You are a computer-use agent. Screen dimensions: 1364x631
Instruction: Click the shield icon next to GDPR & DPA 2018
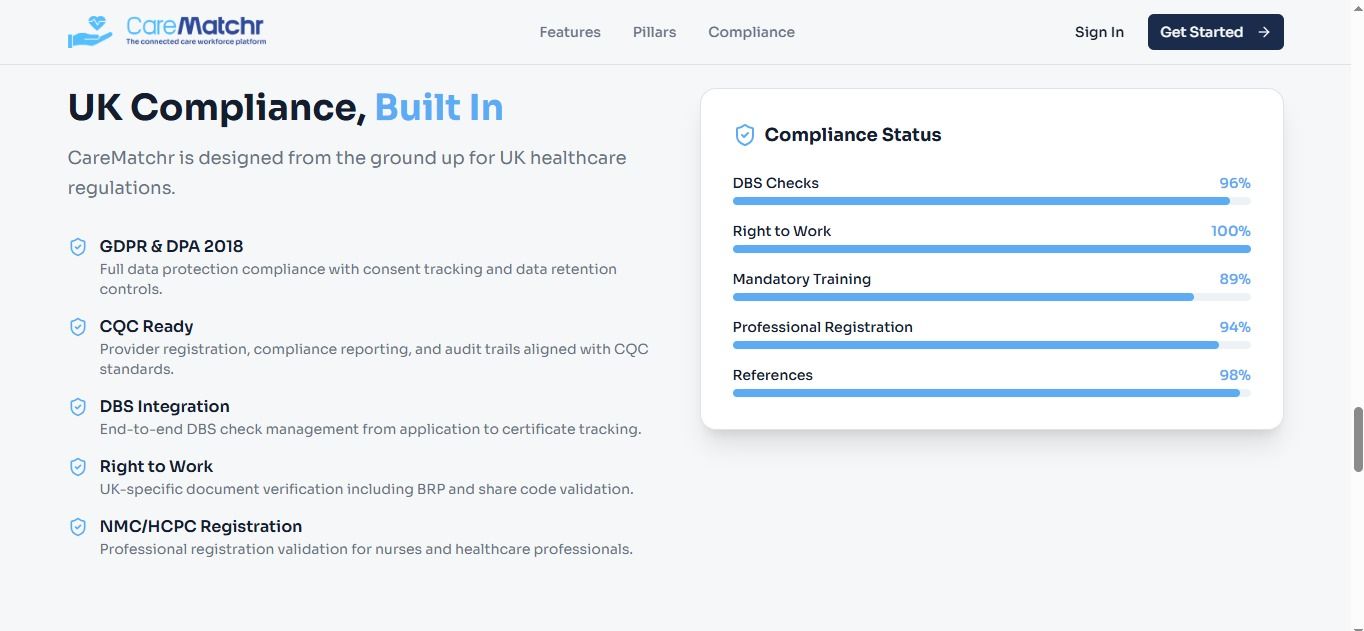[x=78, y=247]
